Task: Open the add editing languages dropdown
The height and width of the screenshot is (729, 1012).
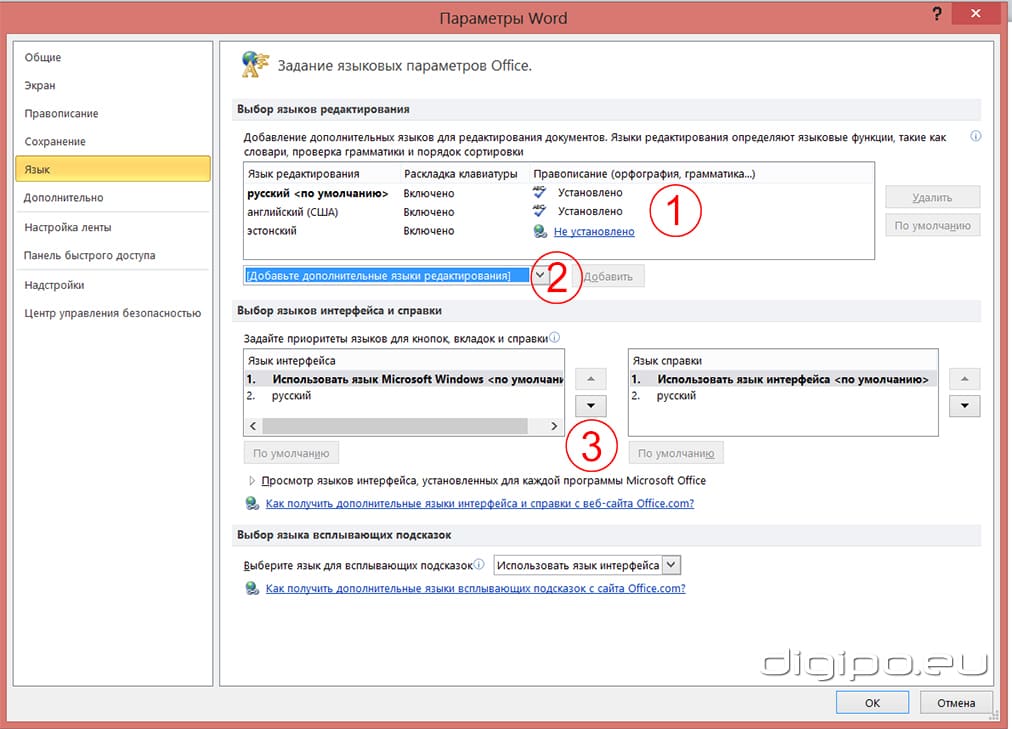Action: click(539, 275)
